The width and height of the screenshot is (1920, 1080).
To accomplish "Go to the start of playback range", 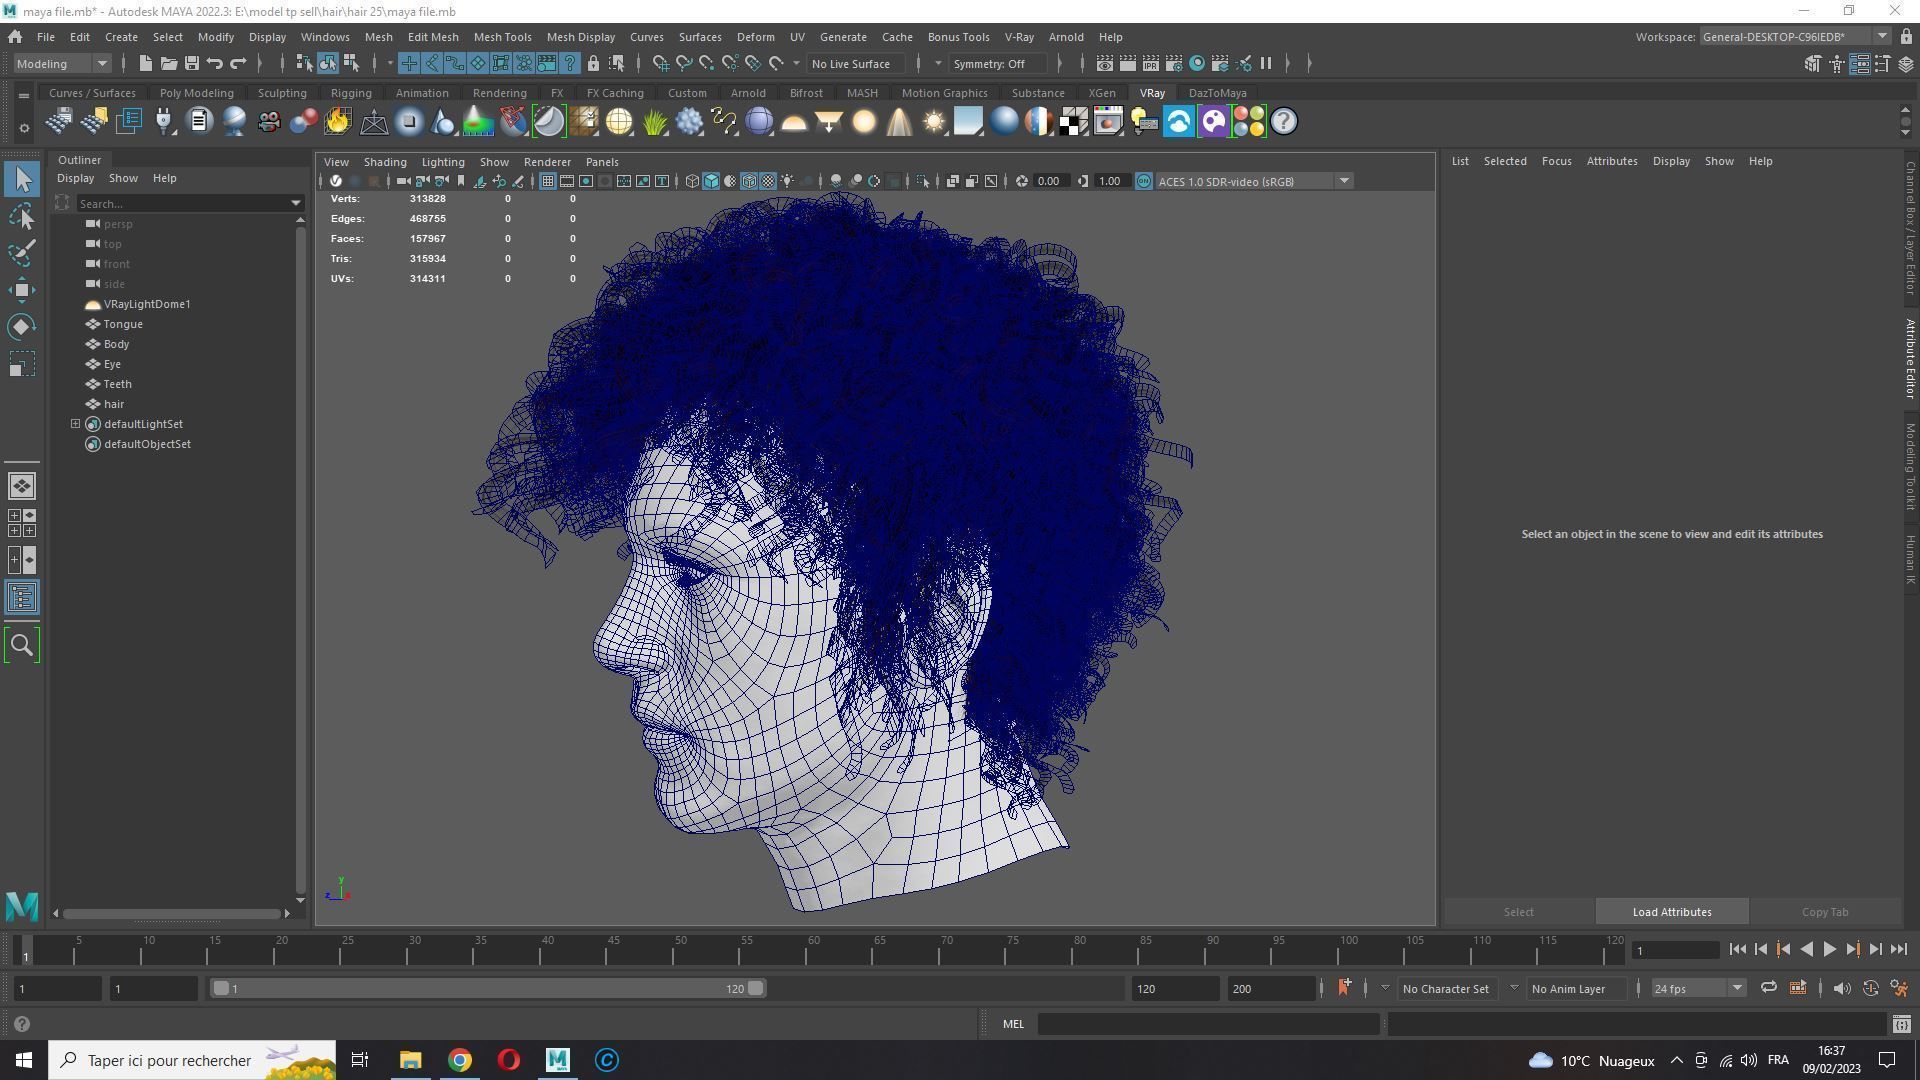I will (1737, 950).
